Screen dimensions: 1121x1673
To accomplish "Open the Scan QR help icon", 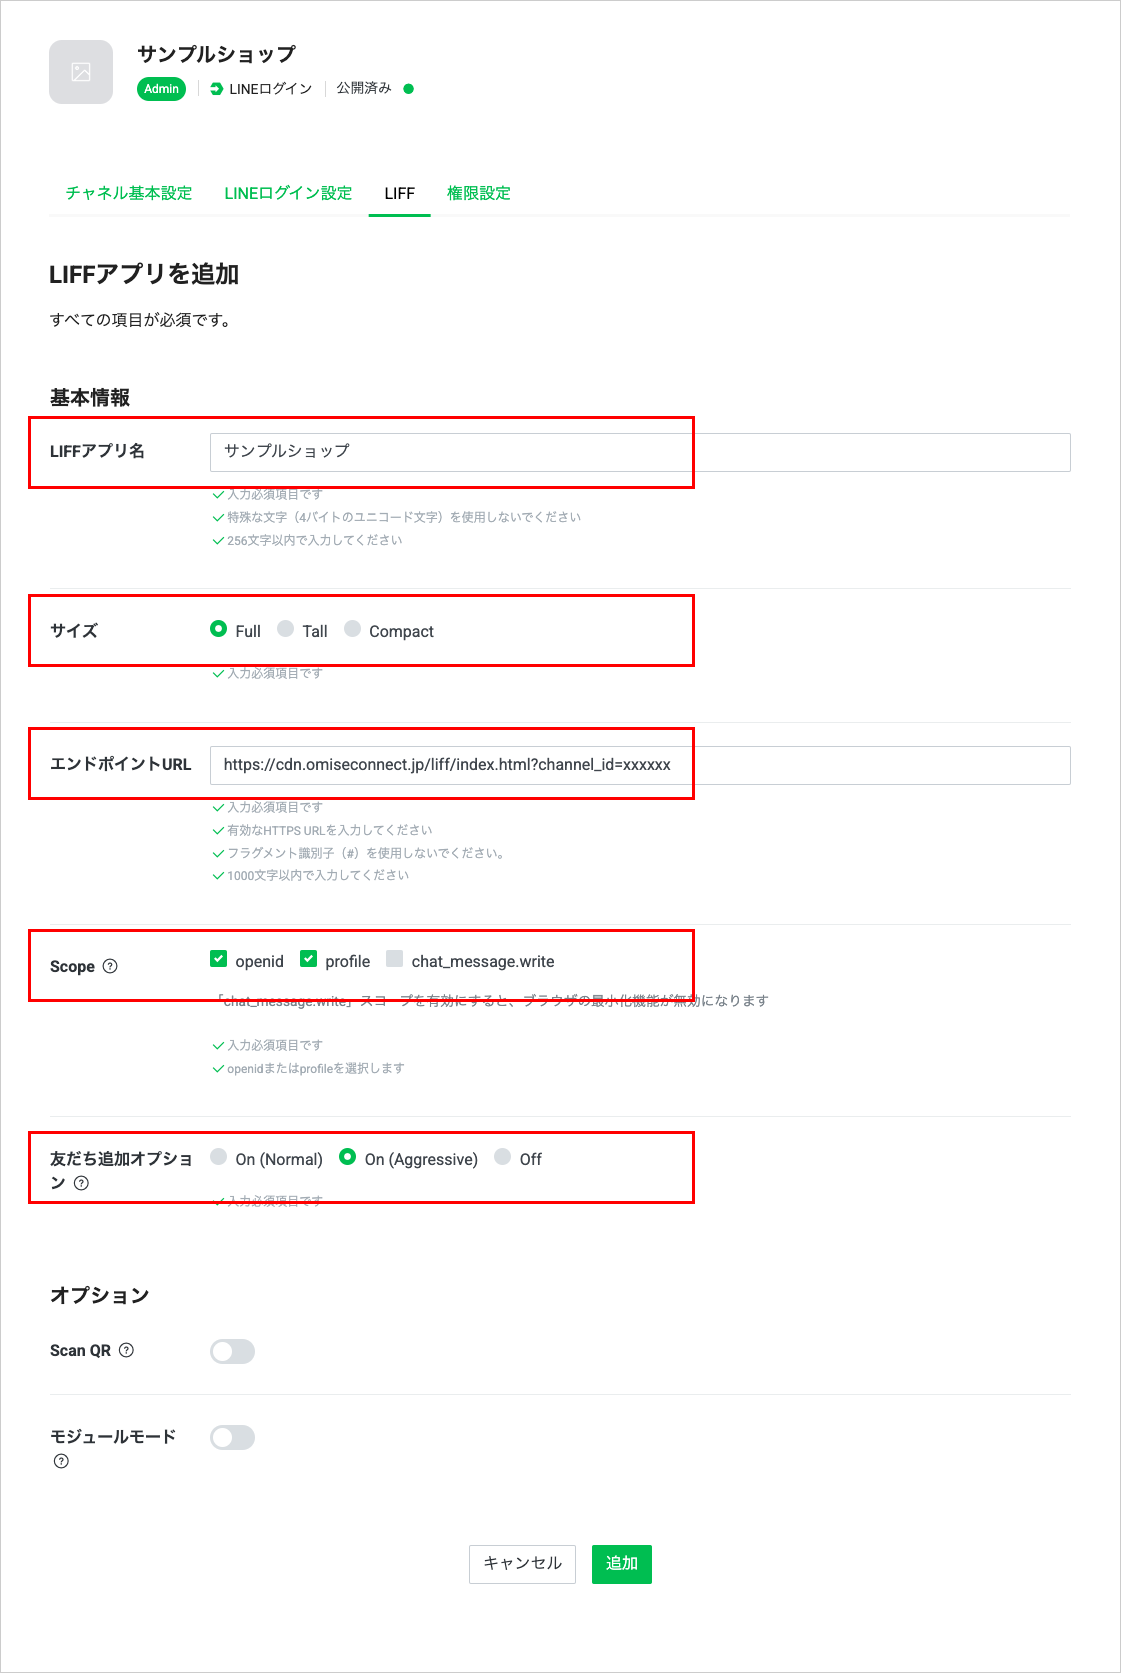I will point(126,1350).
